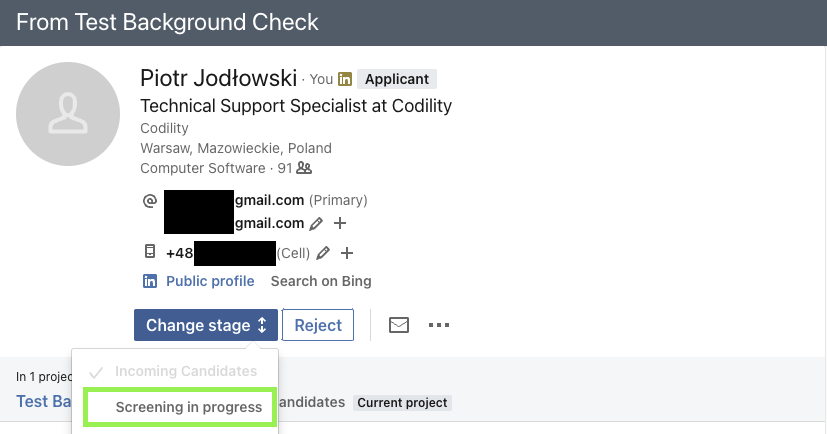
Task: Click the LinkedIn badge next to You
Action: [345, 79]
